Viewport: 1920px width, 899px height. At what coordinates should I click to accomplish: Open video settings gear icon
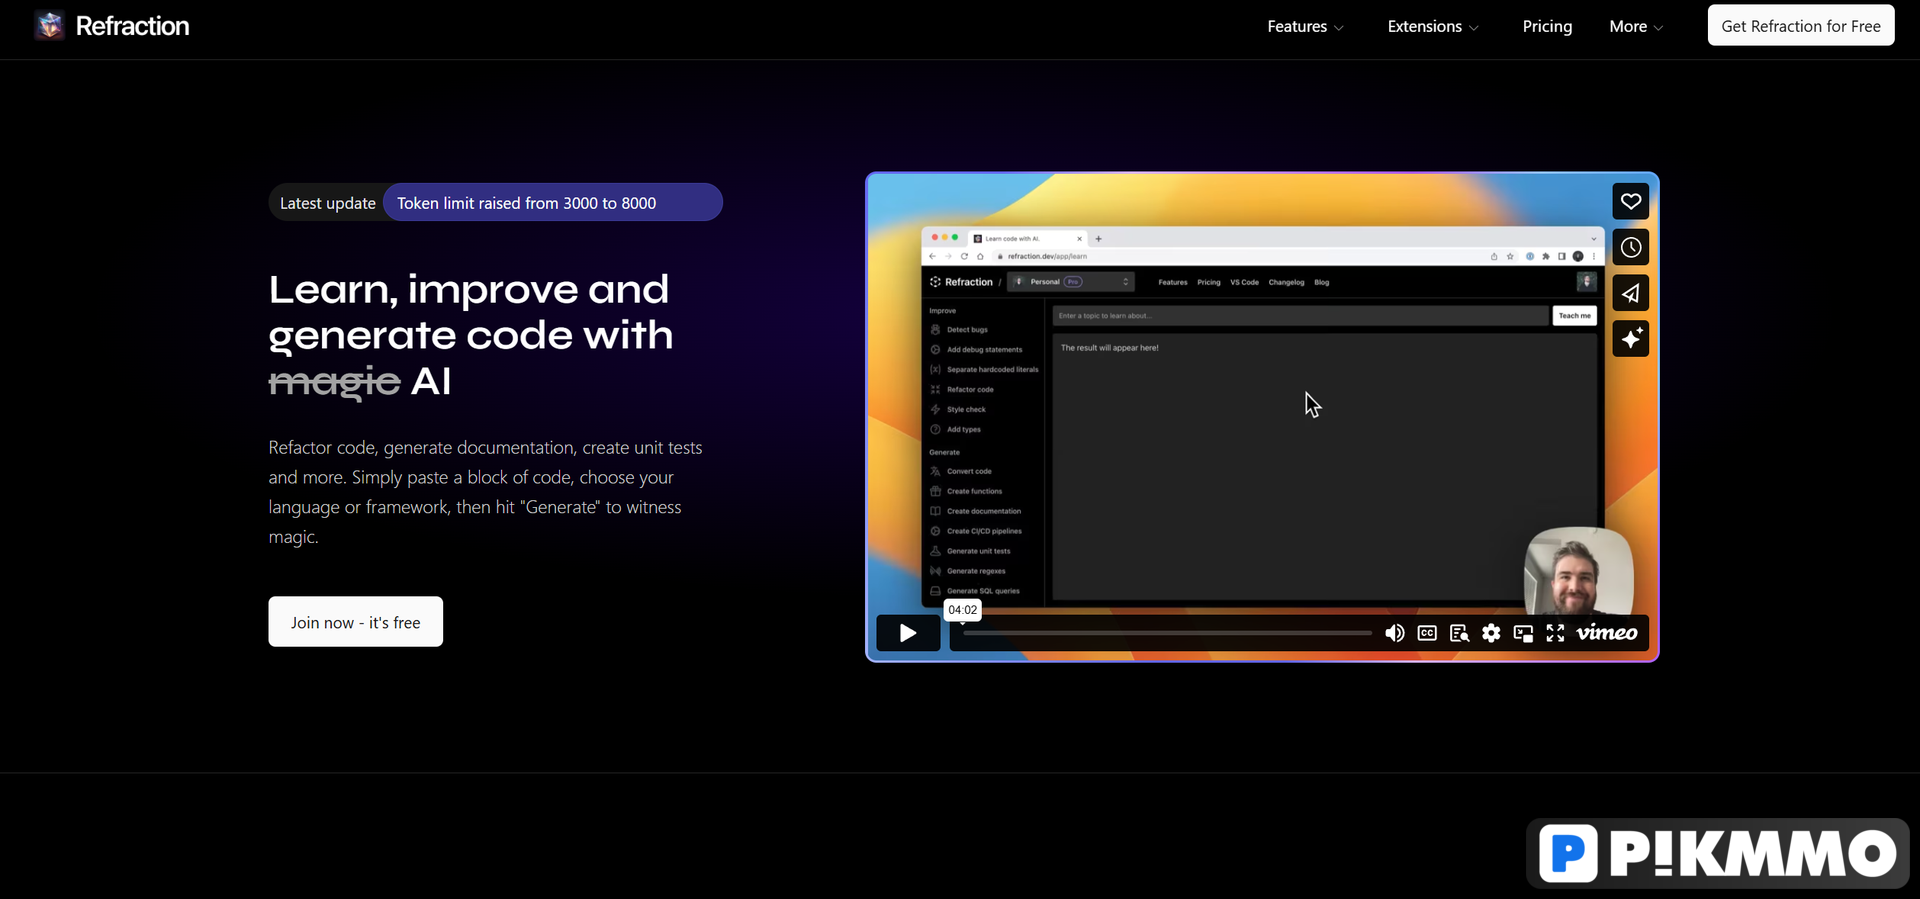click(1491, 633)
